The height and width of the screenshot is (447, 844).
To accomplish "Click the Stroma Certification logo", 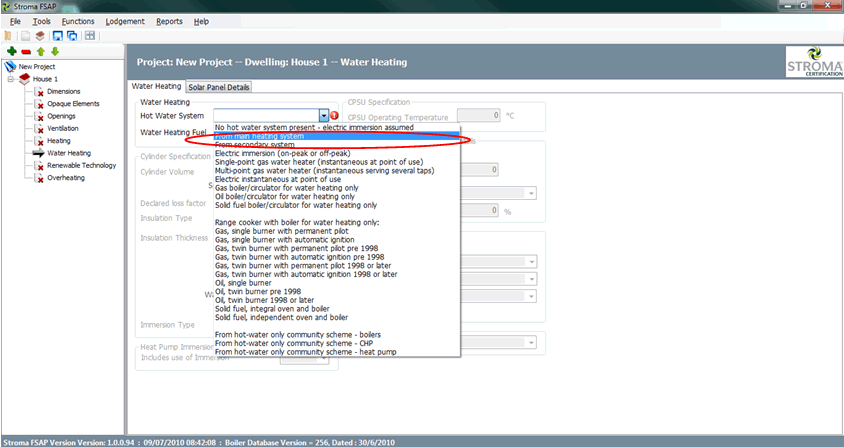I will 814,61.
